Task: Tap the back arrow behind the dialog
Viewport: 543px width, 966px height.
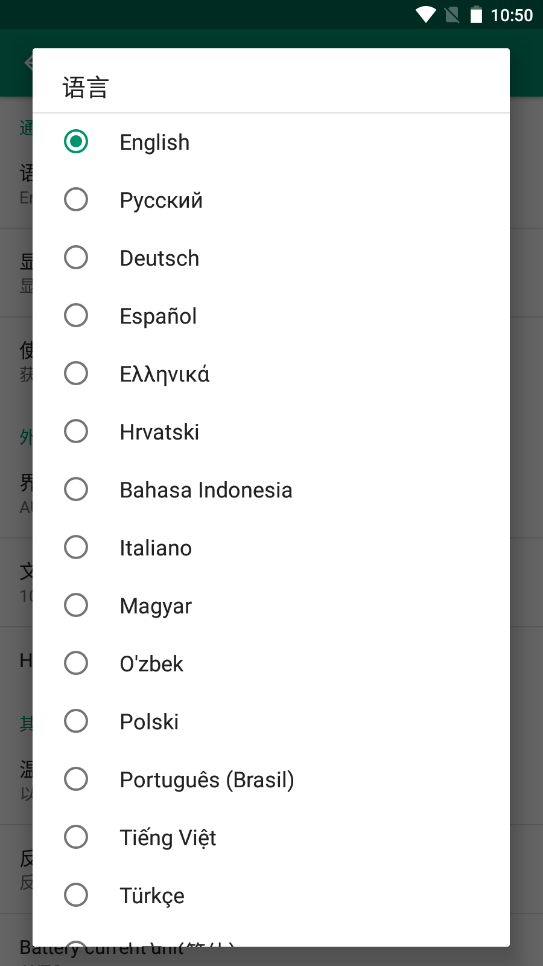Action: [28, 62]
